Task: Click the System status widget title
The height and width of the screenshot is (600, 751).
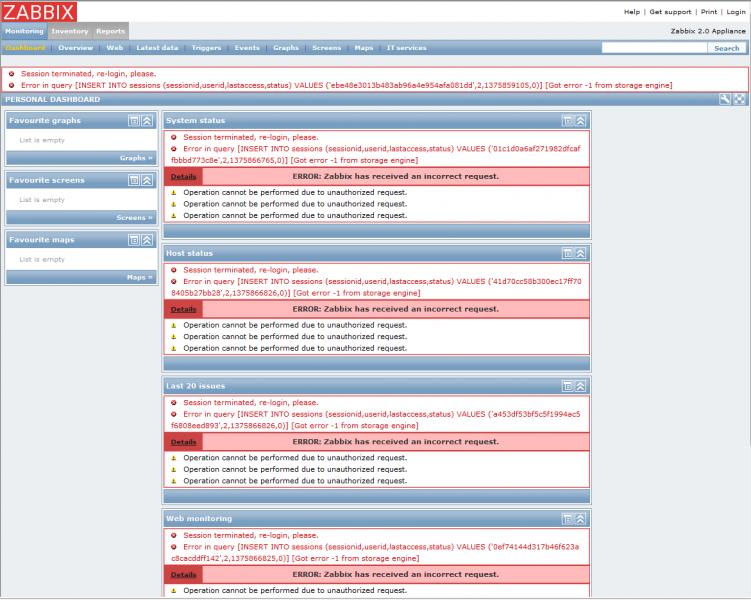Action: (x=195, y=121)
